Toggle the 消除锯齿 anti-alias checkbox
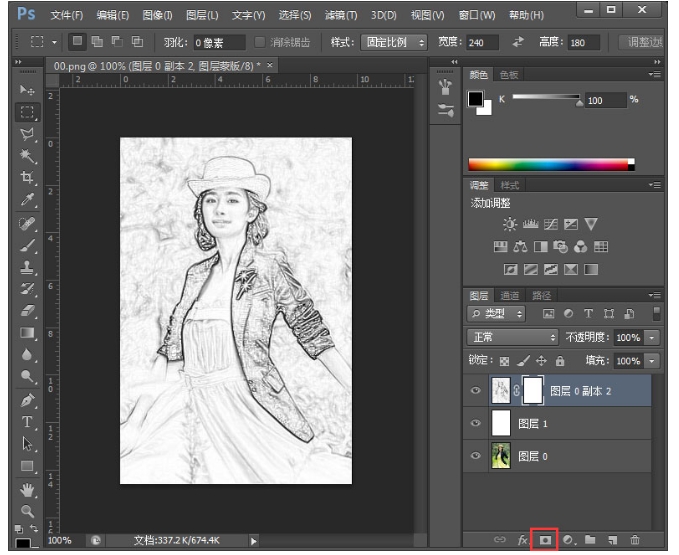The height and width of the screenshot is (555, 679). [x=260, y=43]
